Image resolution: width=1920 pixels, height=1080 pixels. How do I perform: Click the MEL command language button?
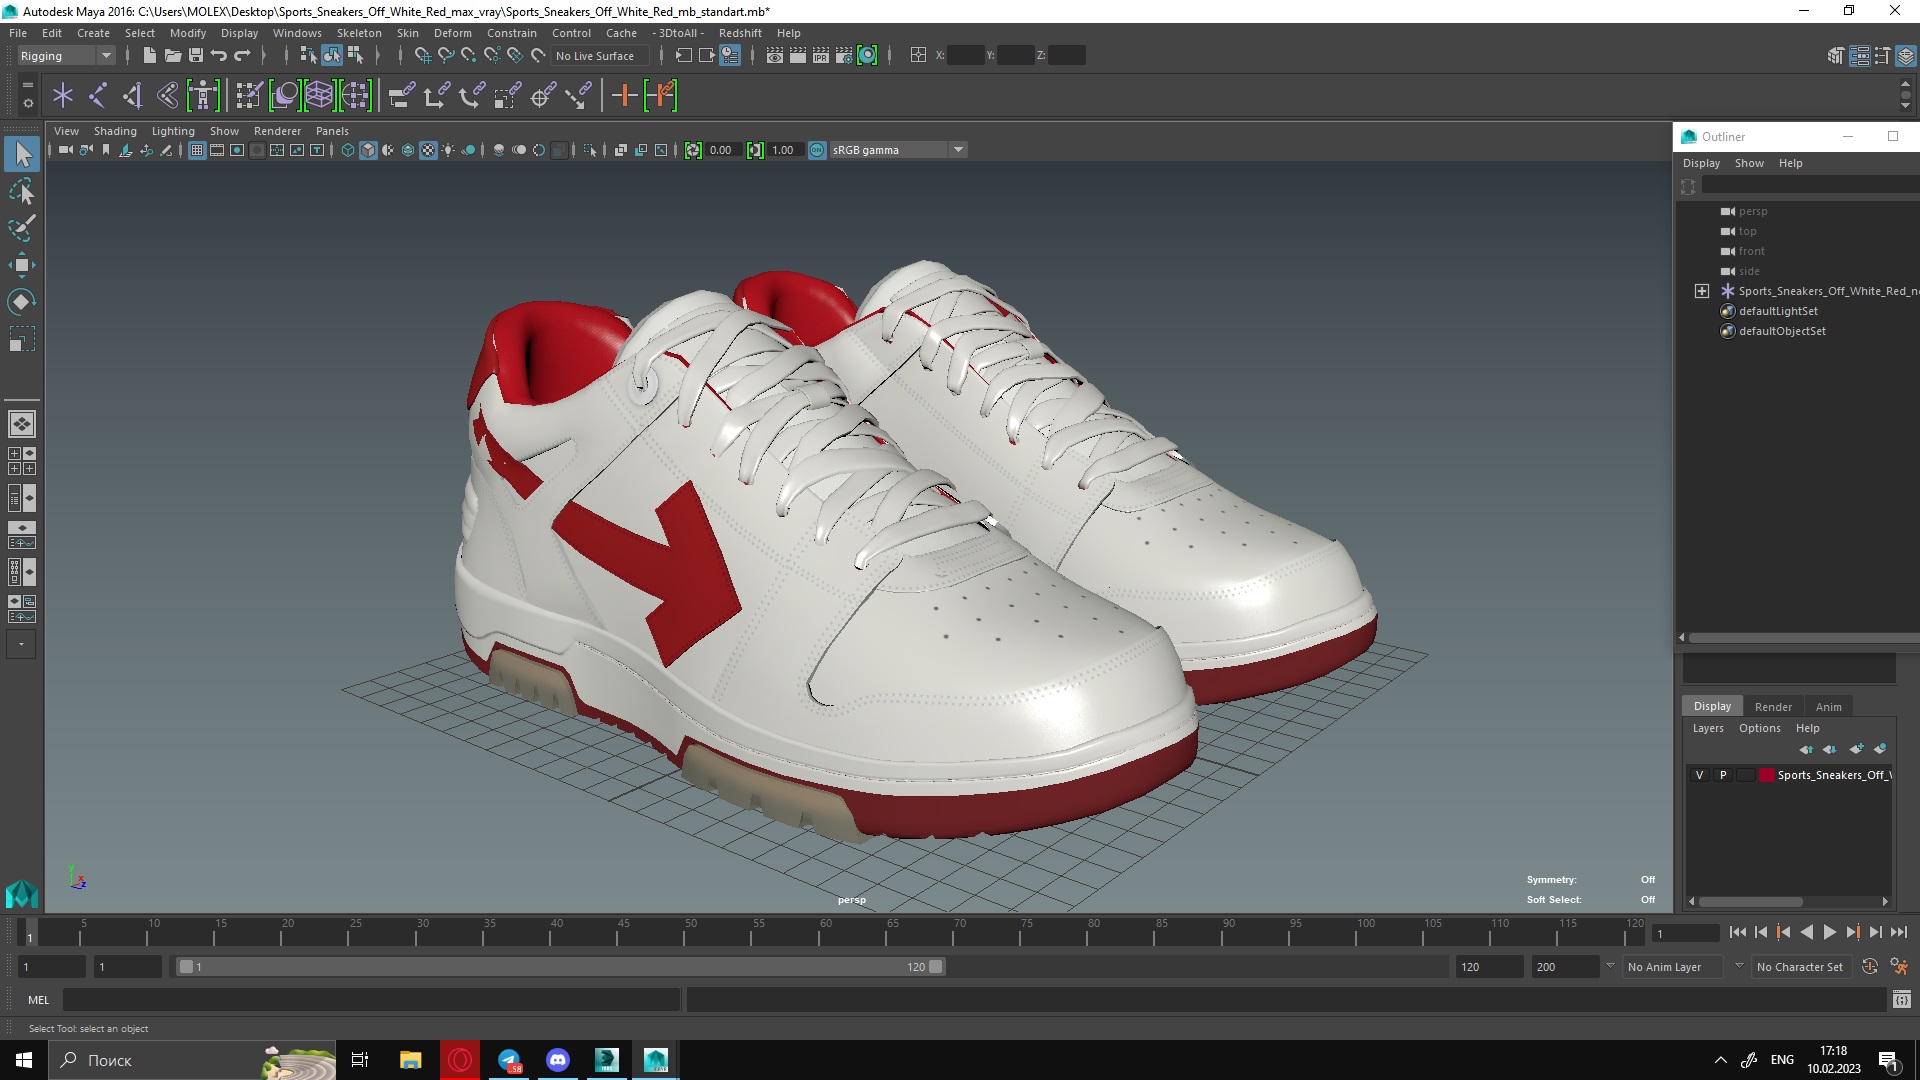(x=38, y=1000)
